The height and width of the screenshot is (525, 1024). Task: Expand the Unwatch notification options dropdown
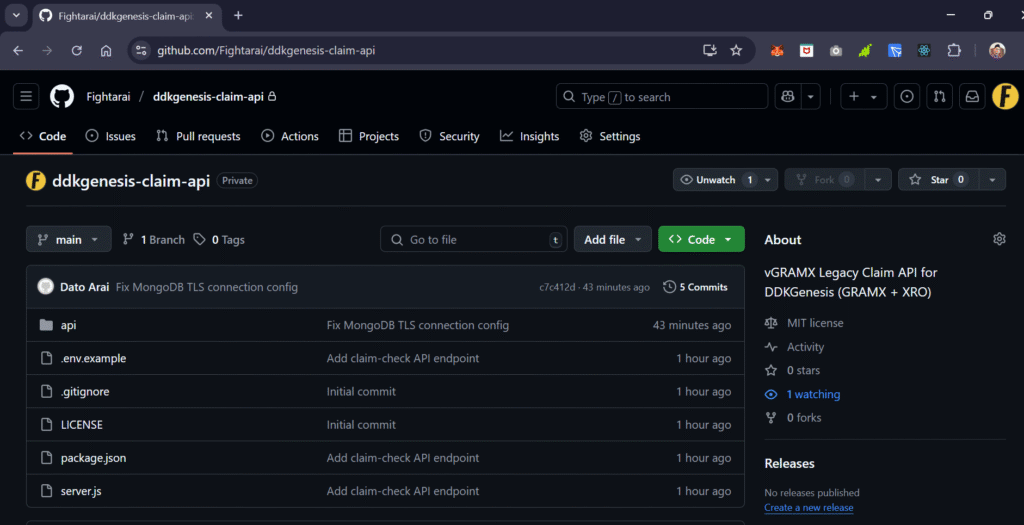click(768, 180)
